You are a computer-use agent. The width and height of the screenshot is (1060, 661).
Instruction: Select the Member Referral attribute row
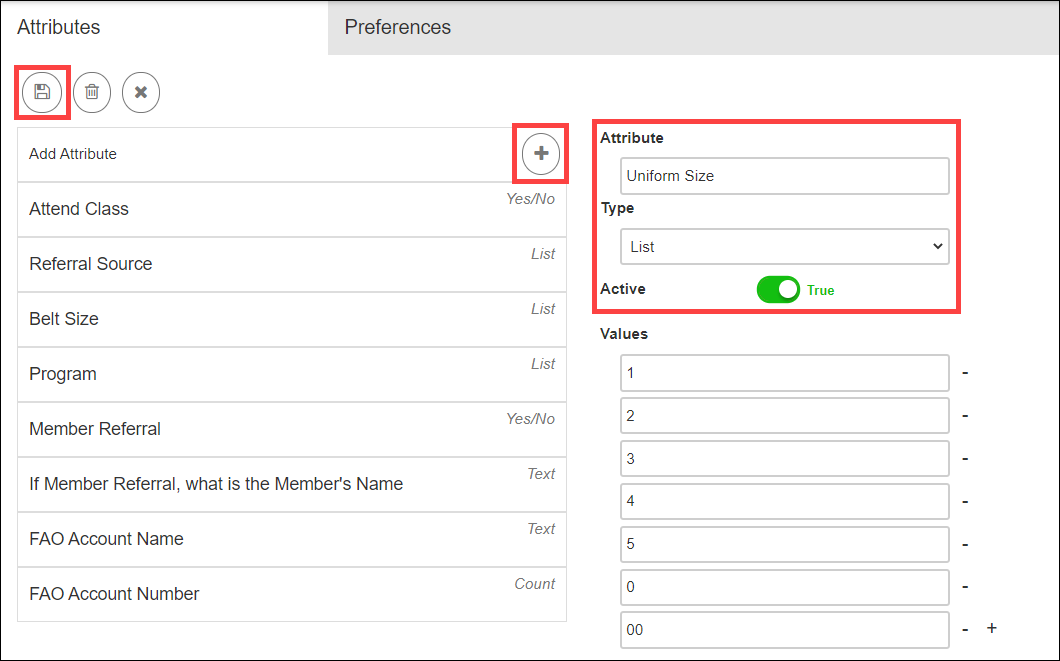tap(292, 429)
